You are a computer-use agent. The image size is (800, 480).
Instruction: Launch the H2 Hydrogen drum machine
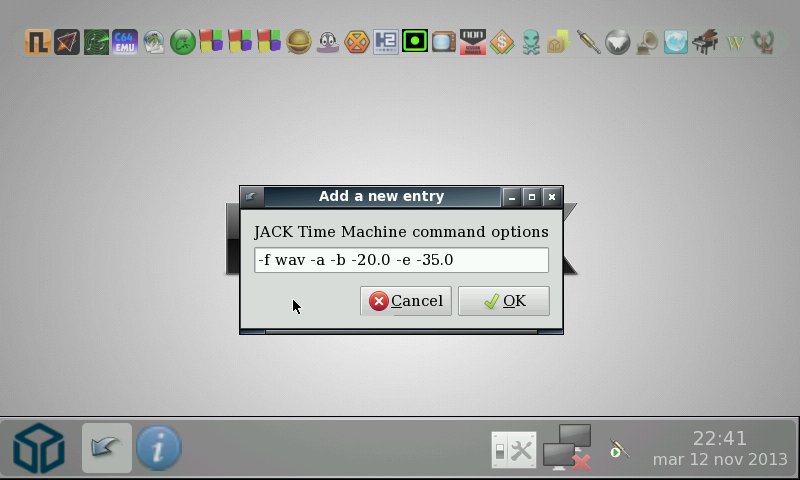click(386, 42)
